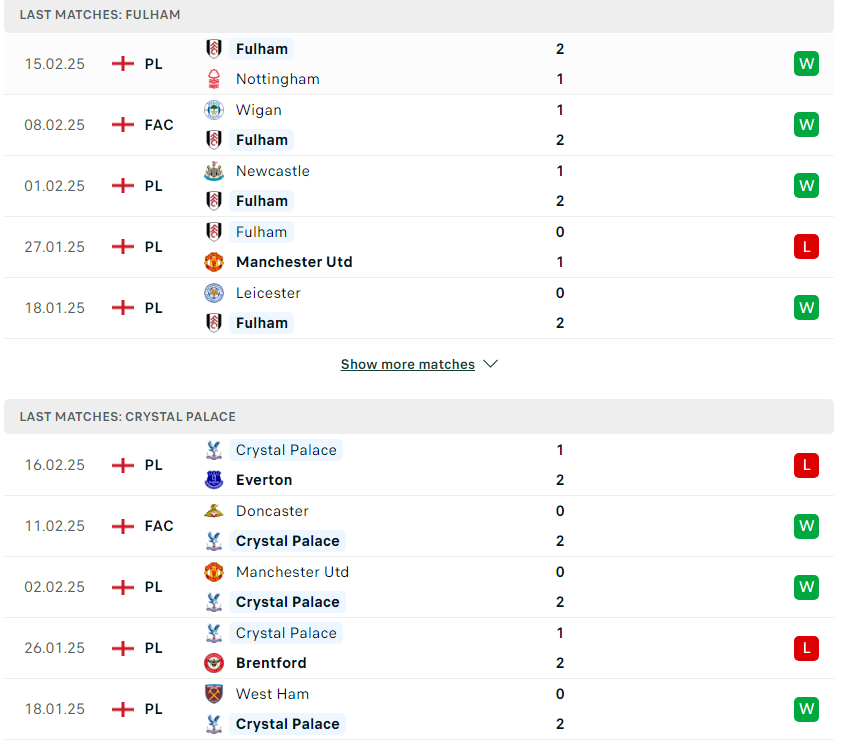Click the green W badge for Fulham vs Nottingham

pos(806,64)
